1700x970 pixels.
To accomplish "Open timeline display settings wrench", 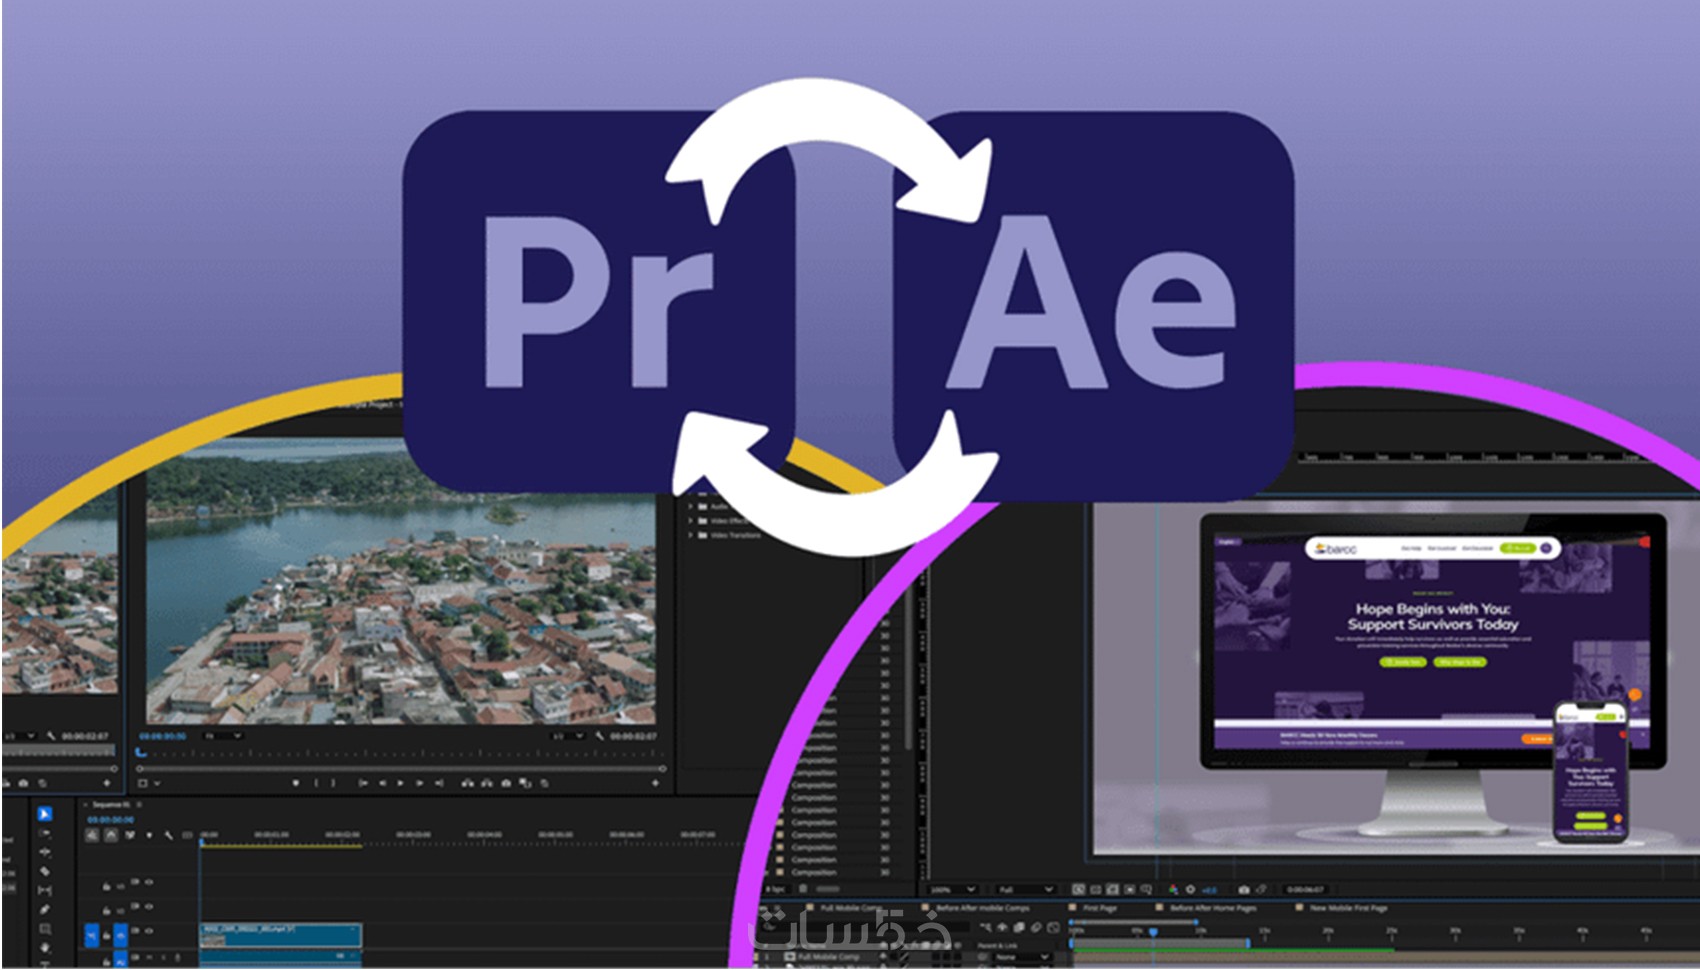I will point(168,835).
